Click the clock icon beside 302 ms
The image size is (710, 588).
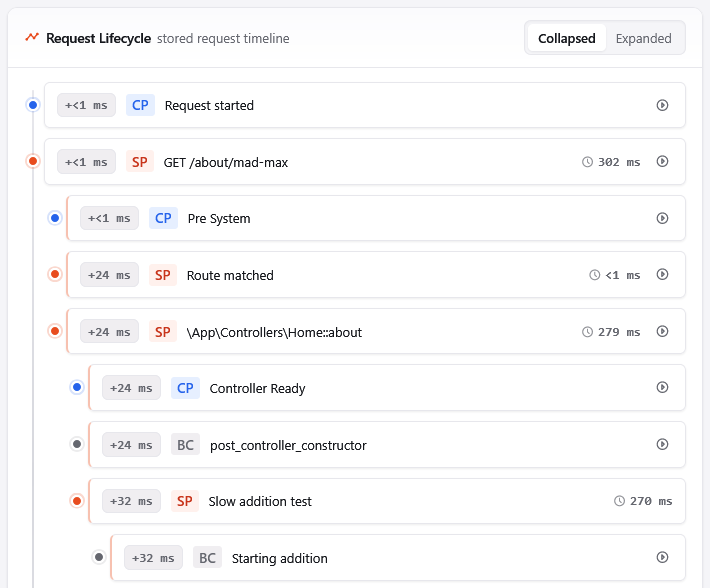pos(587,162)
